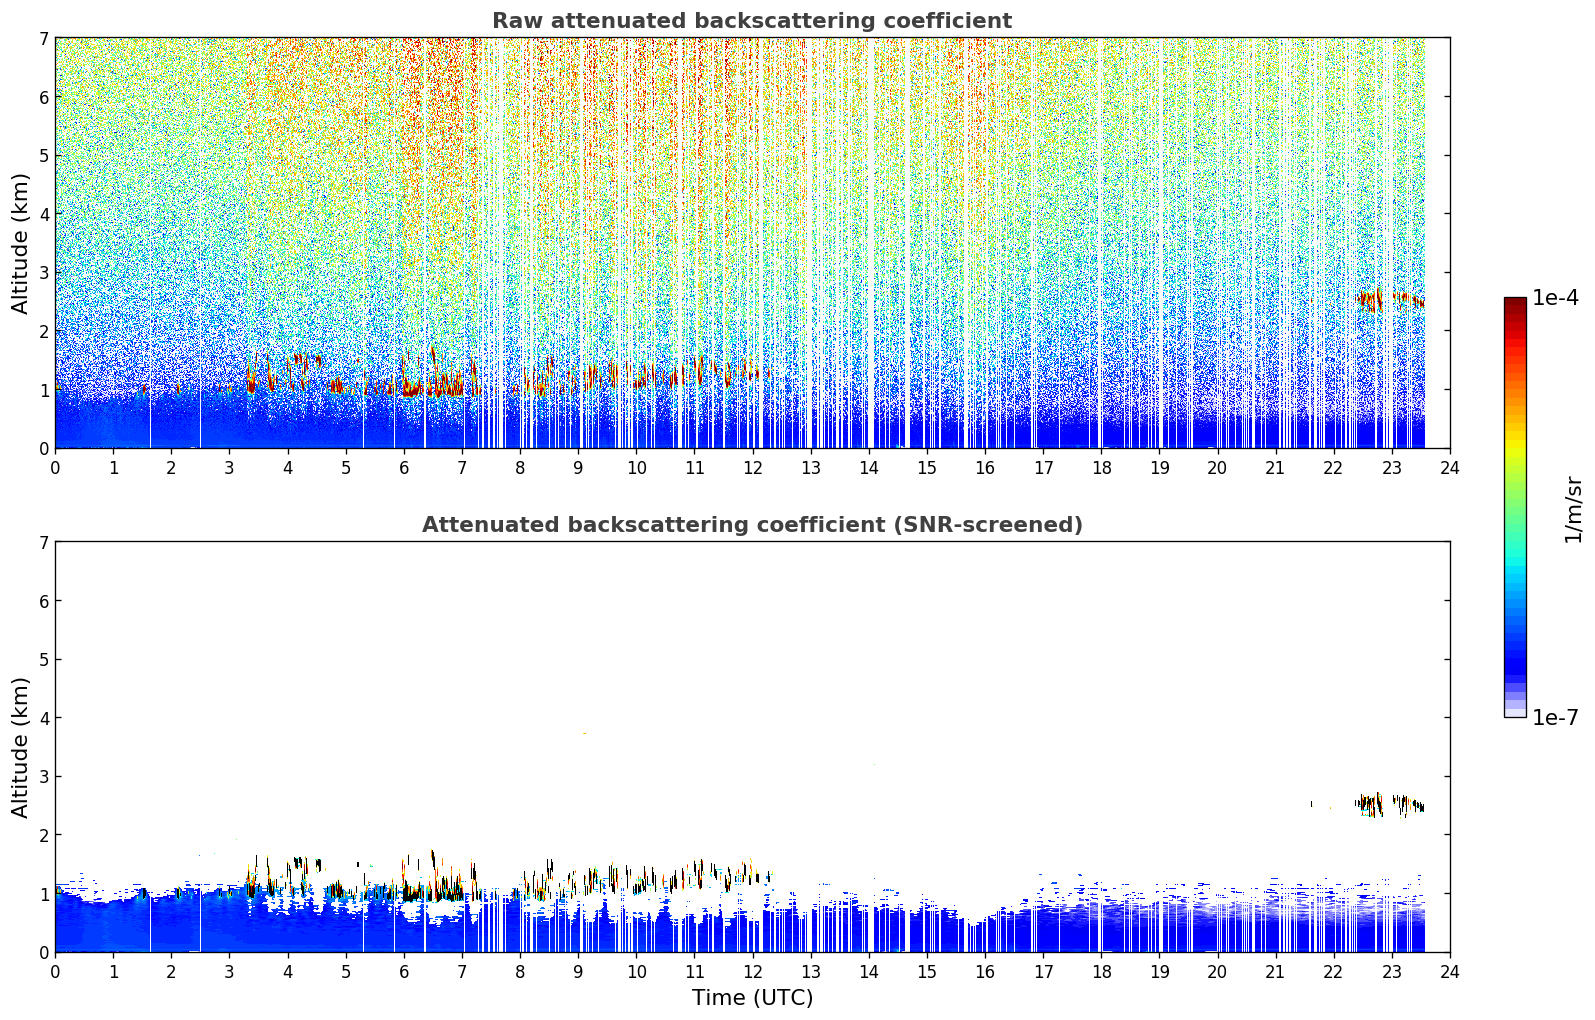Click the 18 tick label on bottom time axis
Image resolution: width=1595 pixels, height=1020 pixels.
coord(1101,971)
